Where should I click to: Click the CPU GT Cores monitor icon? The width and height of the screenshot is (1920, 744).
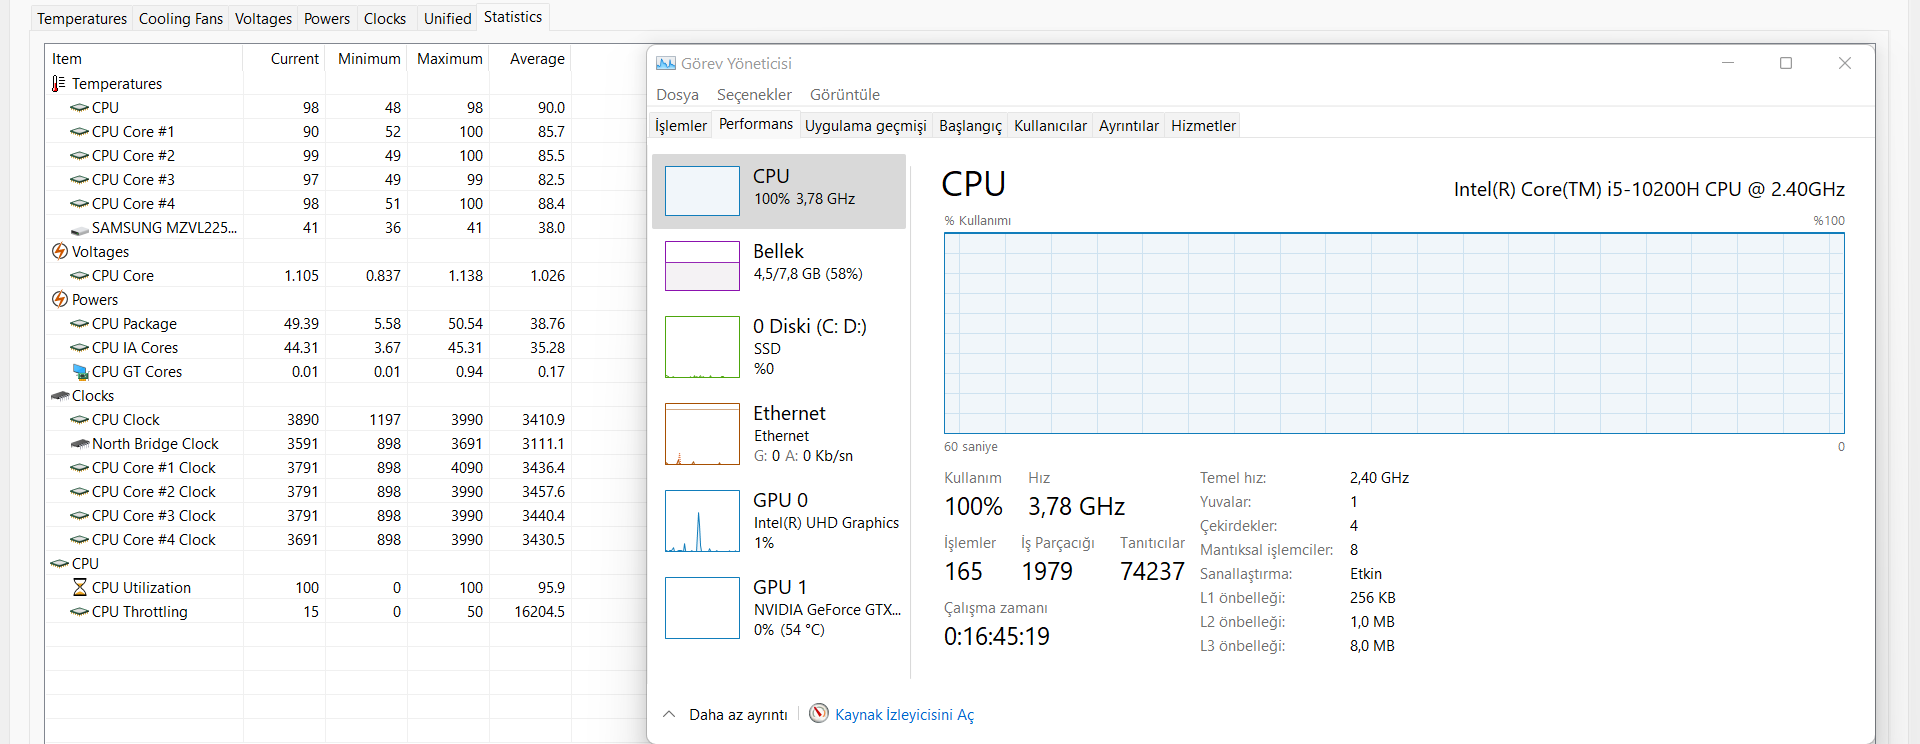coord(81,372)
